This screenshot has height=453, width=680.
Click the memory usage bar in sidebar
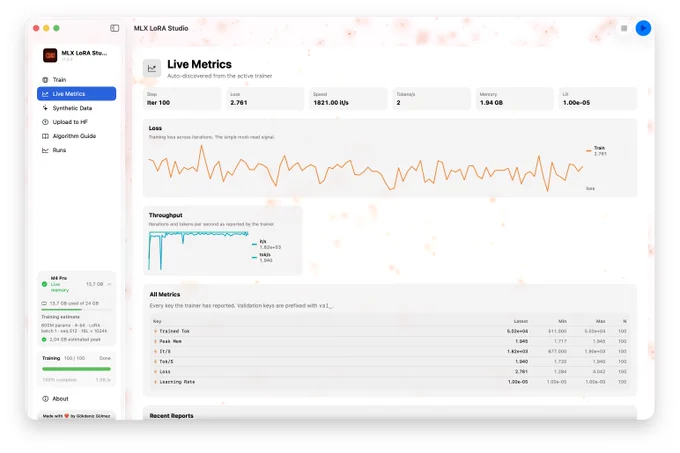[x=76, y=310]
